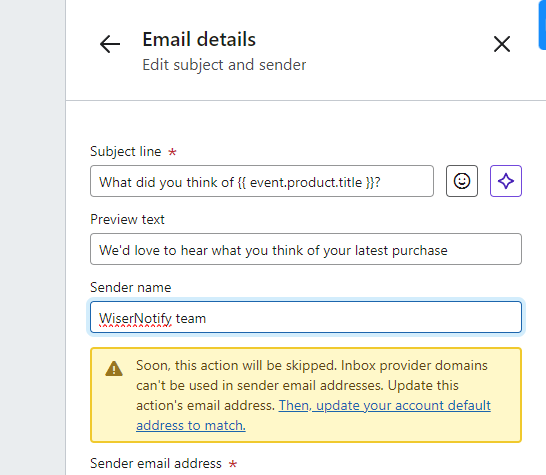The width and height of the screenshot is (546, 475).
Task: Click the blue button at top-right edge
Action: (x=542, y=24)
